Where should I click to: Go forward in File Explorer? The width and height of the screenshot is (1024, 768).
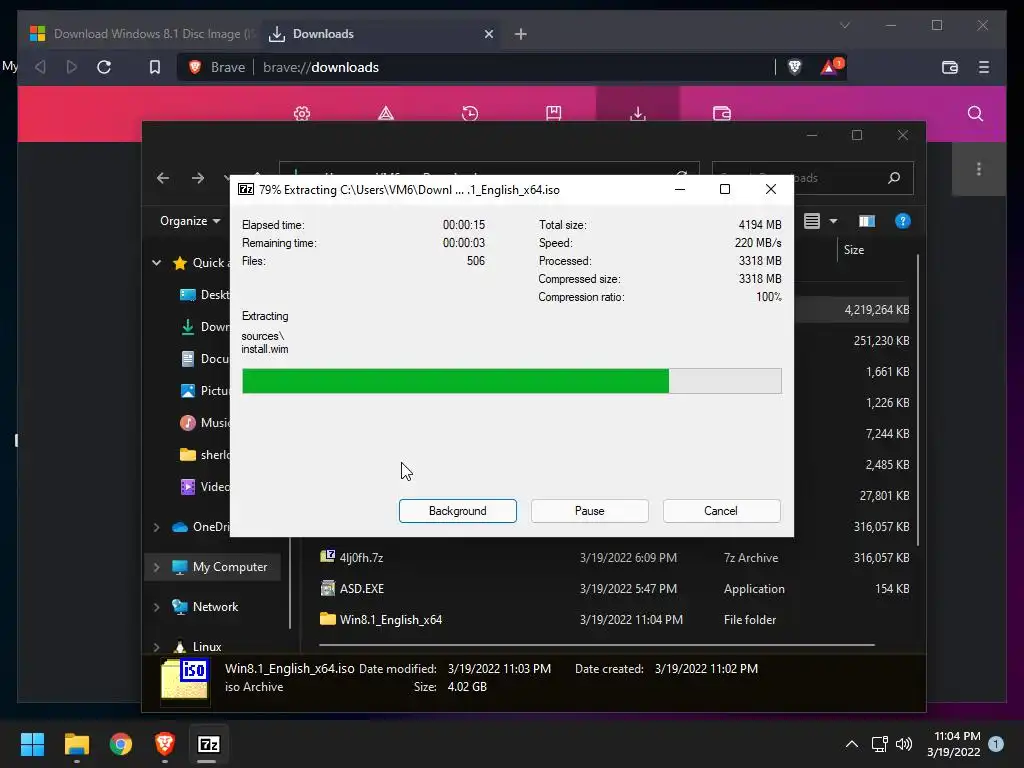click(198, 178)
